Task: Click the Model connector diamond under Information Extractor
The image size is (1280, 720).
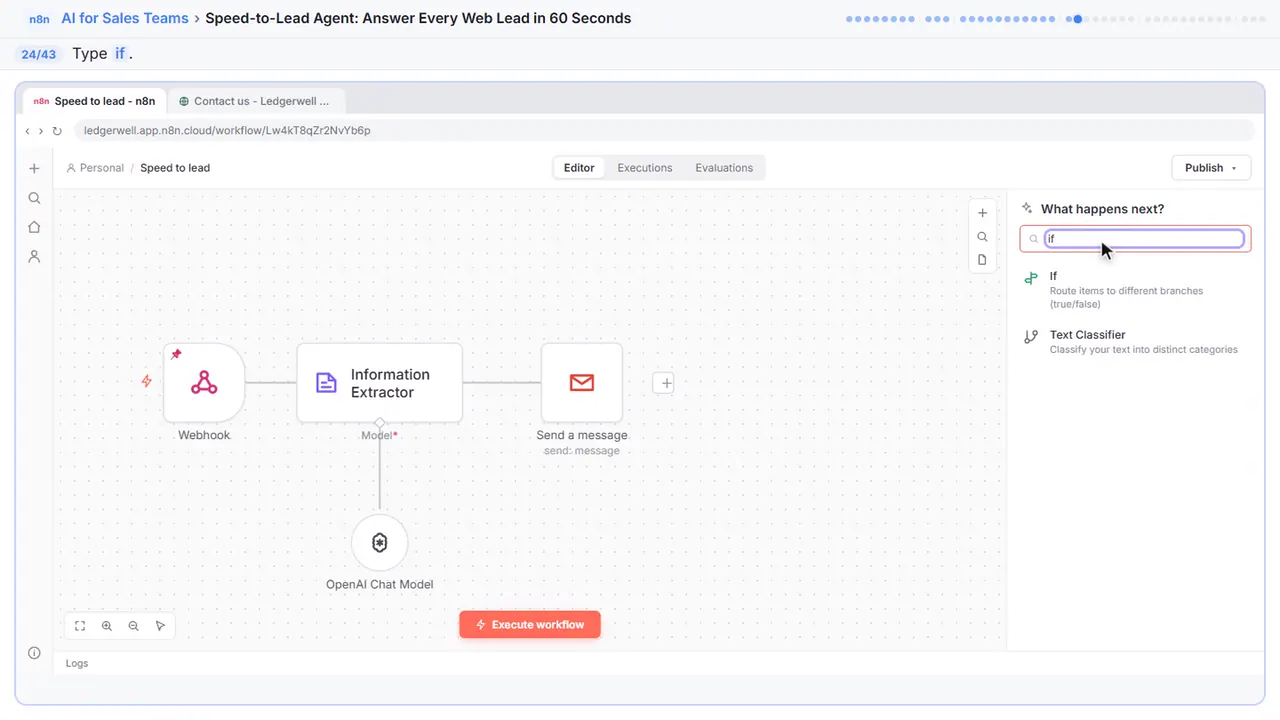Action: coord(380,422)
